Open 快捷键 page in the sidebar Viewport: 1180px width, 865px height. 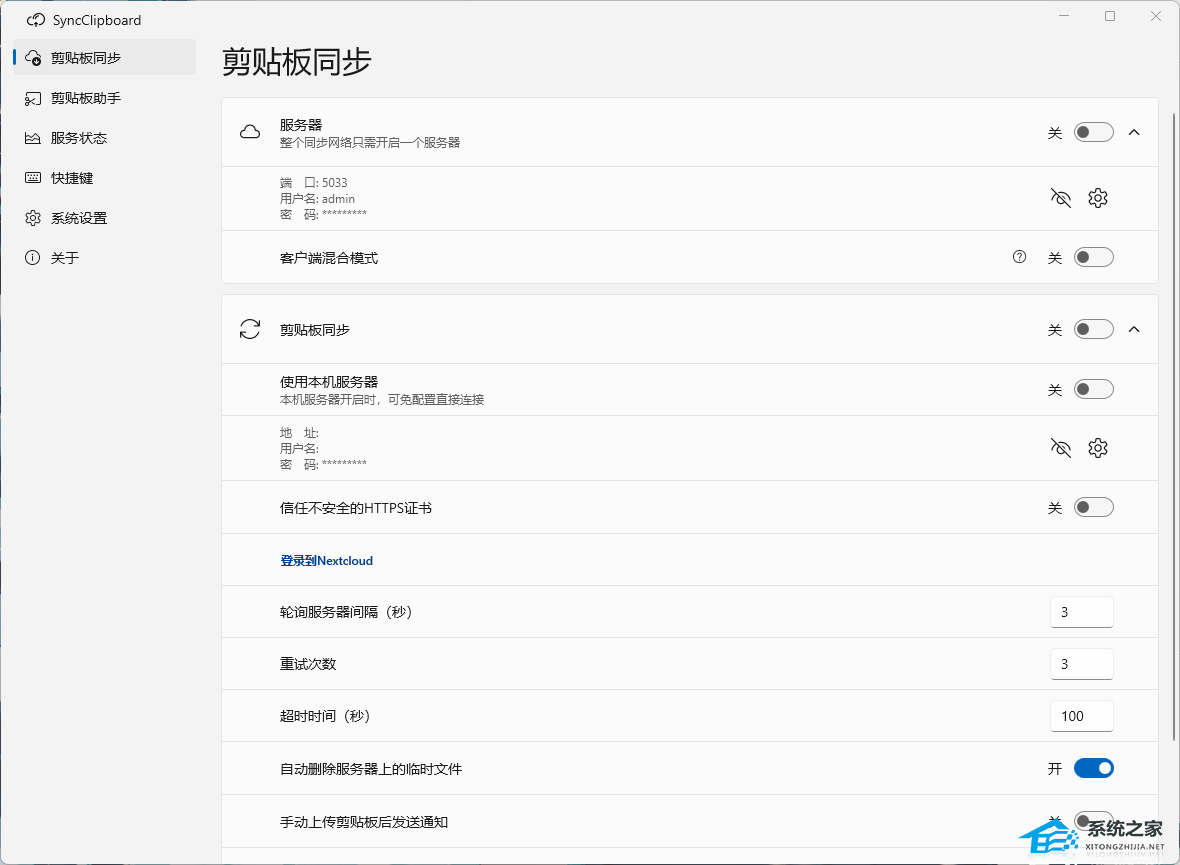click(x=72, y=178)
